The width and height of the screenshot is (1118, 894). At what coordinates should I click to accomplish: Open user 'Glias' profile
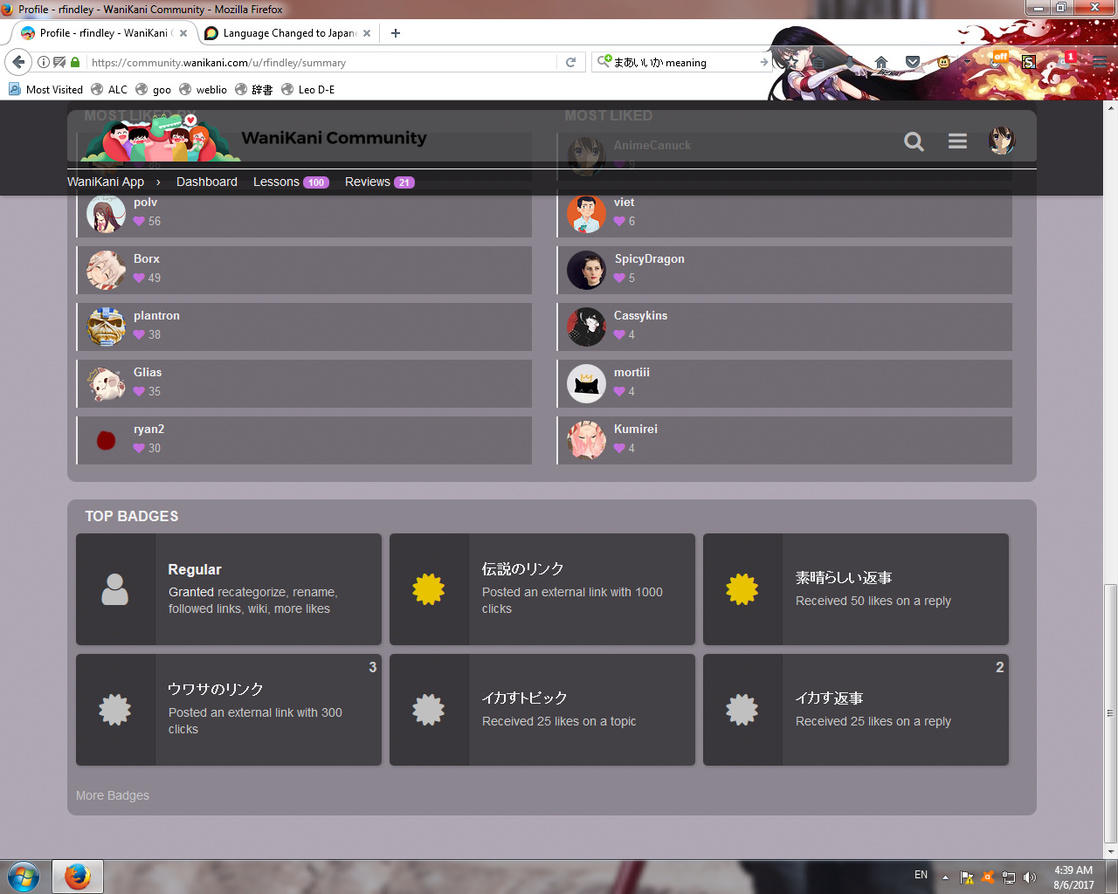click(148, 372)
